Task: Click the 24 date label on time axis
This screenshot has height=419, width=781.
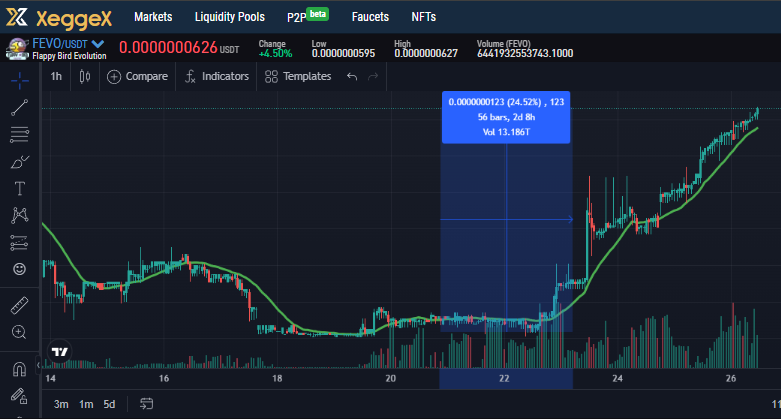Action: pos(618,379)
